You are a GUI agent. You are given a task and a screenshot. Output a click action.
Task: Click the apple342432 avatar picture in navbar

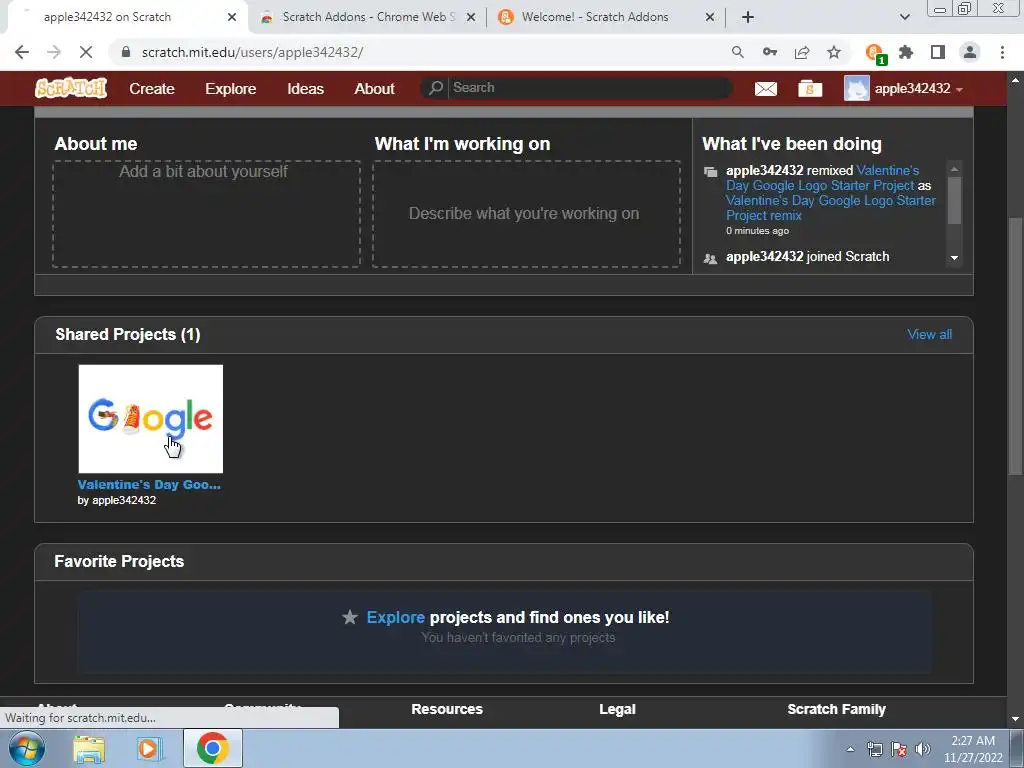point(856,88)
